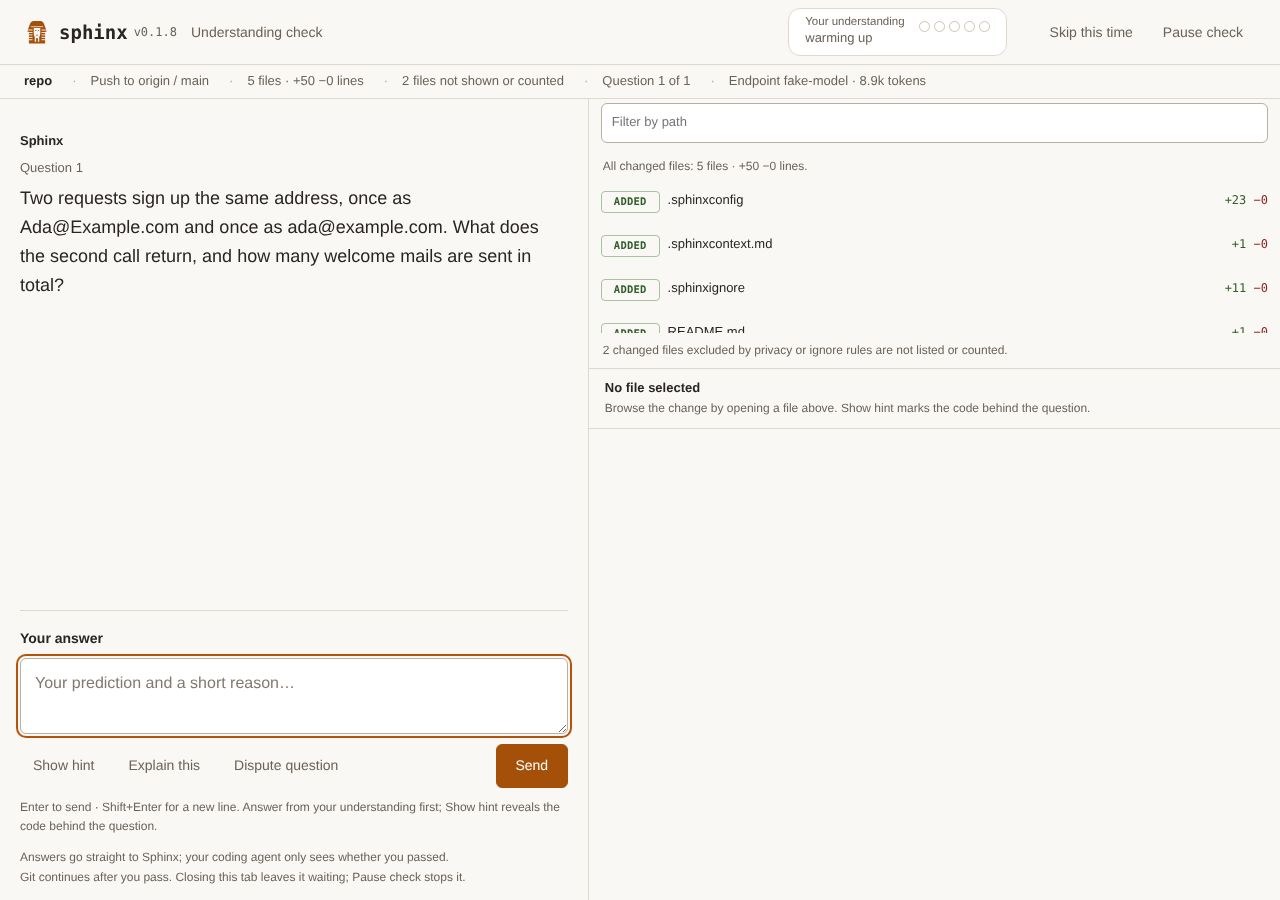Click the Sphinx logo icon
1280x900 pixels.
pyautogui.click(x=37, y=32)
